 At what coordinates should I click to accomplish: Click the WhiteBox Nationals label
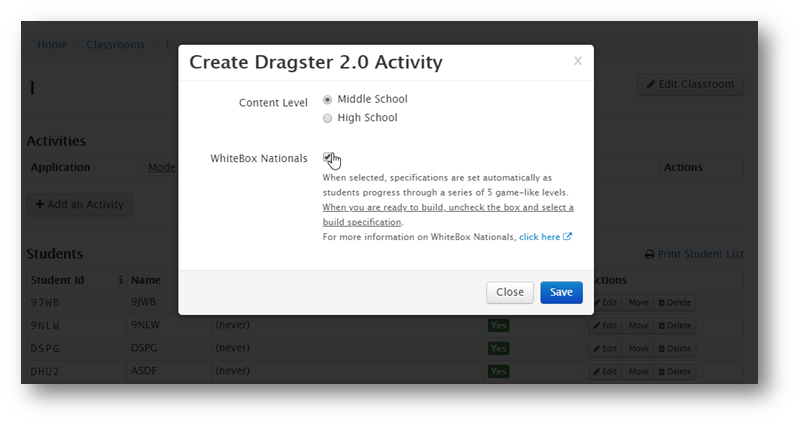pos(259,158)
